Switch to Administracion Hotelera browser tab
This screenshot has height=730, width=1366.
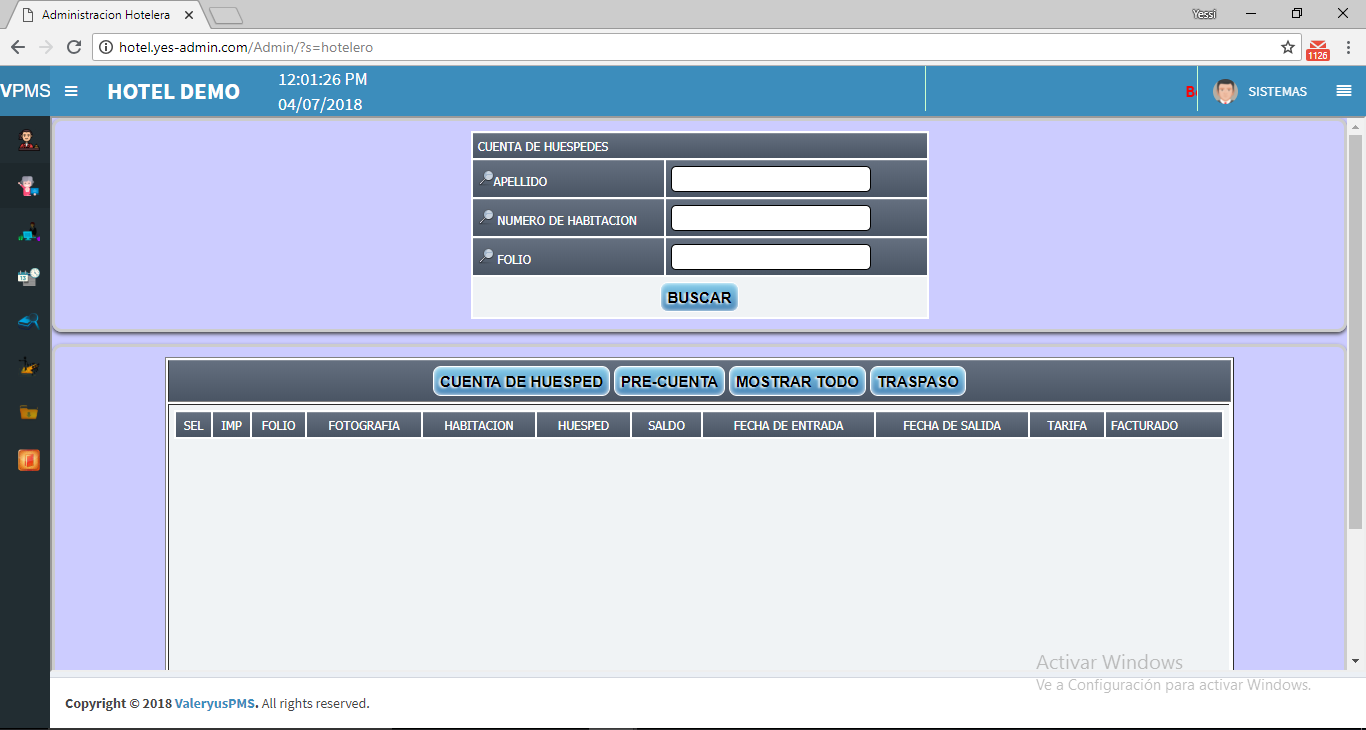(105, 15)
